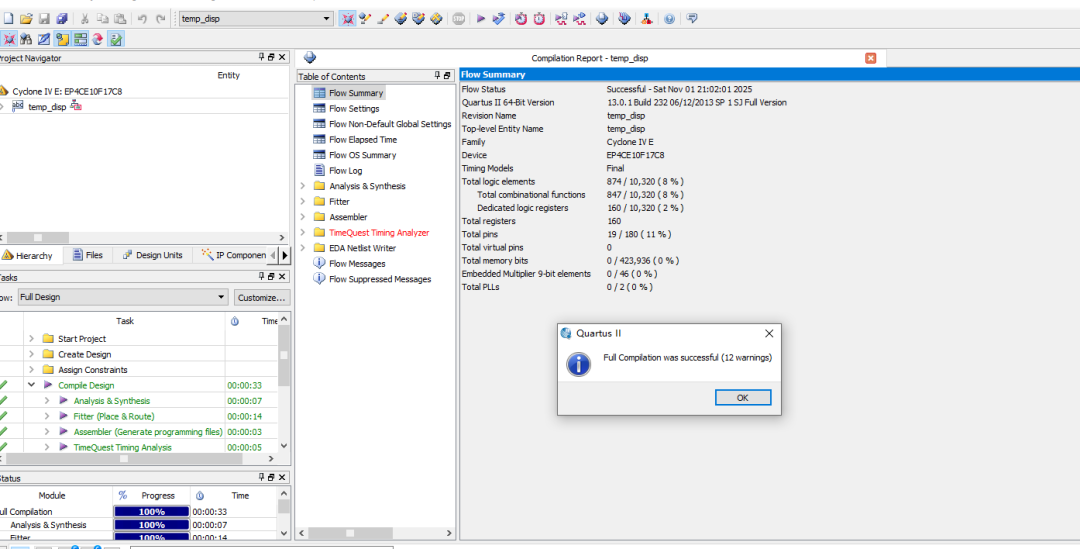The height and width of the screenshot is (549, 1080).
Task: Click the Save icon in the toolbar
Action: click(44, 19)
